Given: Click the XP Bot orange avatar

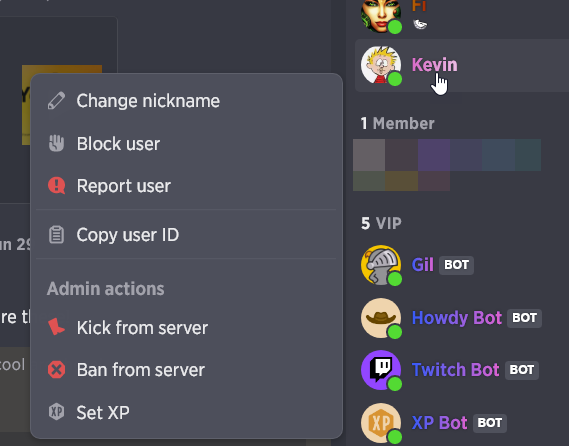Looking at the screenshot, I should coord(381,423).
